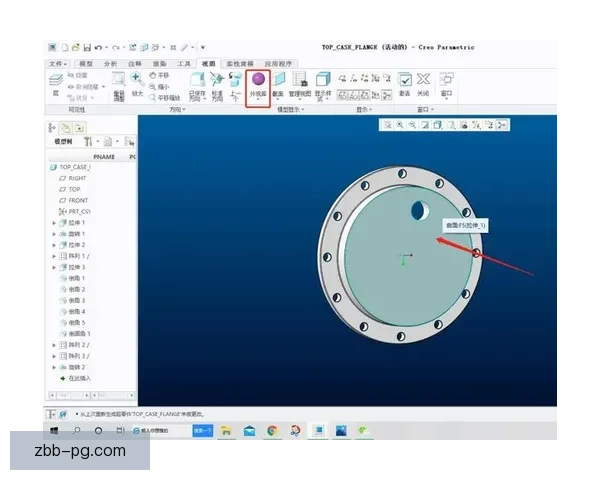Select the RIGHT datum plane in tree
This screenshot has height=480, width=600.
pos(77,178)
